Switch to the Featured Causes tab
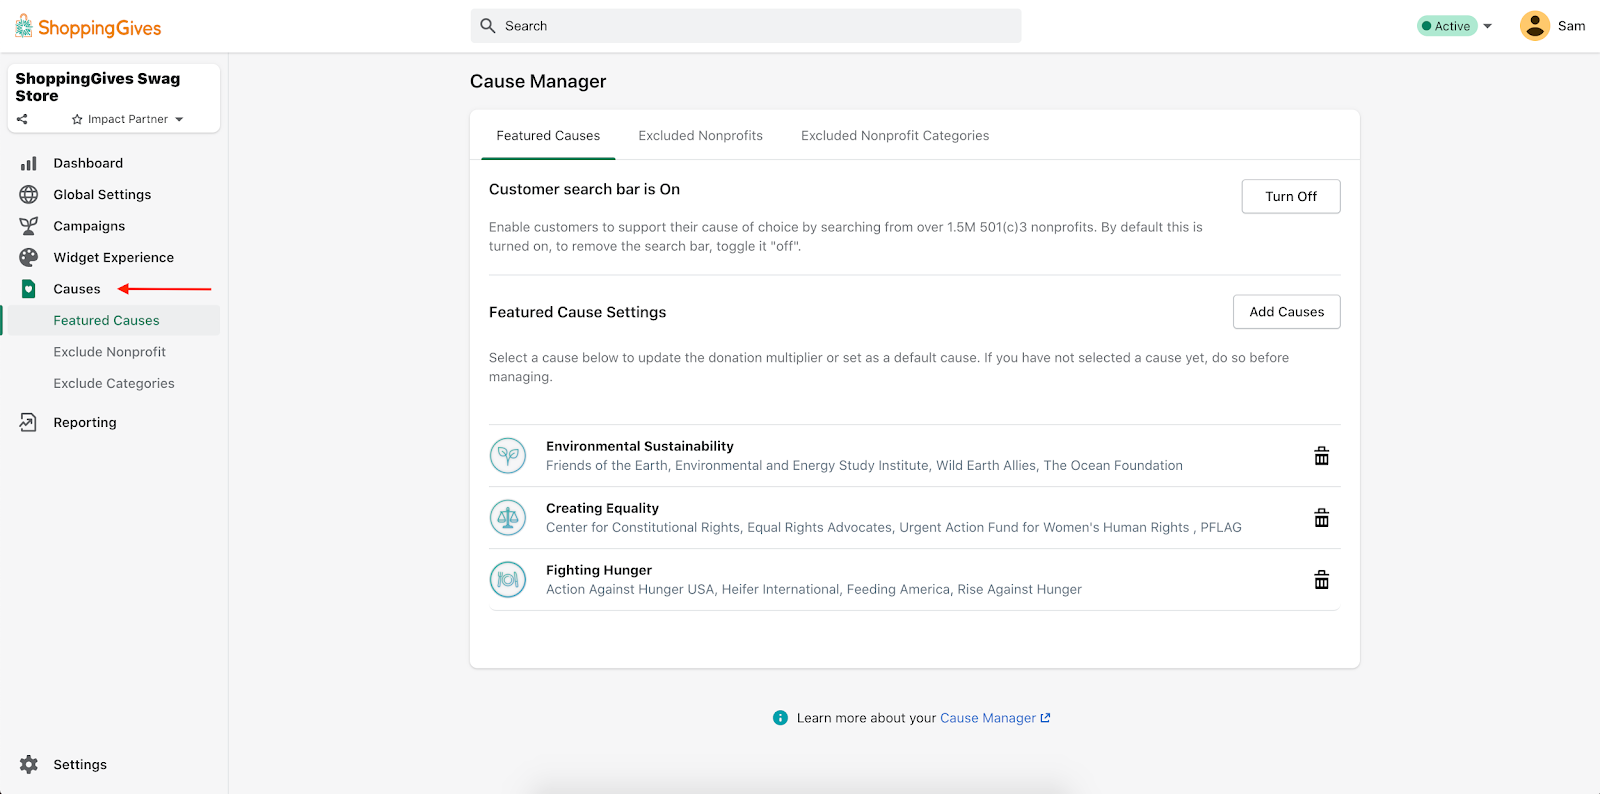Image resolution: width=1600 pixels, height=794 pixels. click(x=548, y=136)
